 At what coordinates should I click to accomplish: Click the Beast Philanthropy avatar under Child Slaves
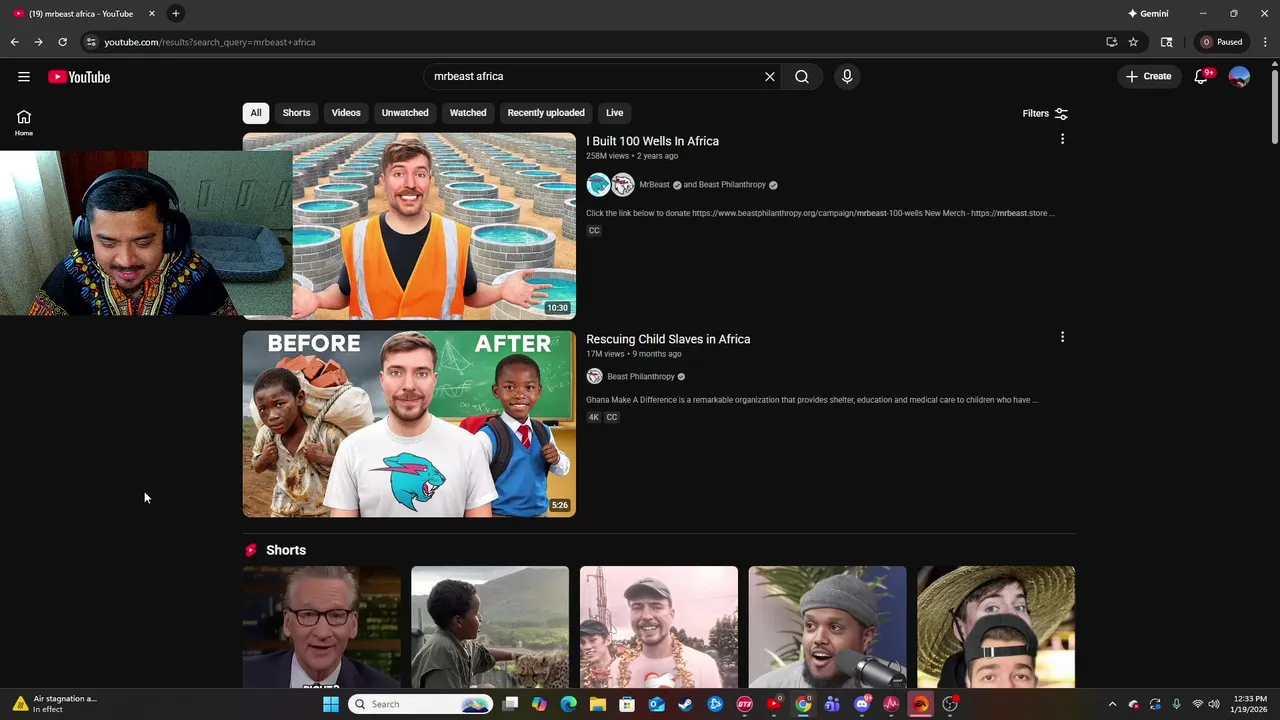pyautogui.click(x=594, y=377)
